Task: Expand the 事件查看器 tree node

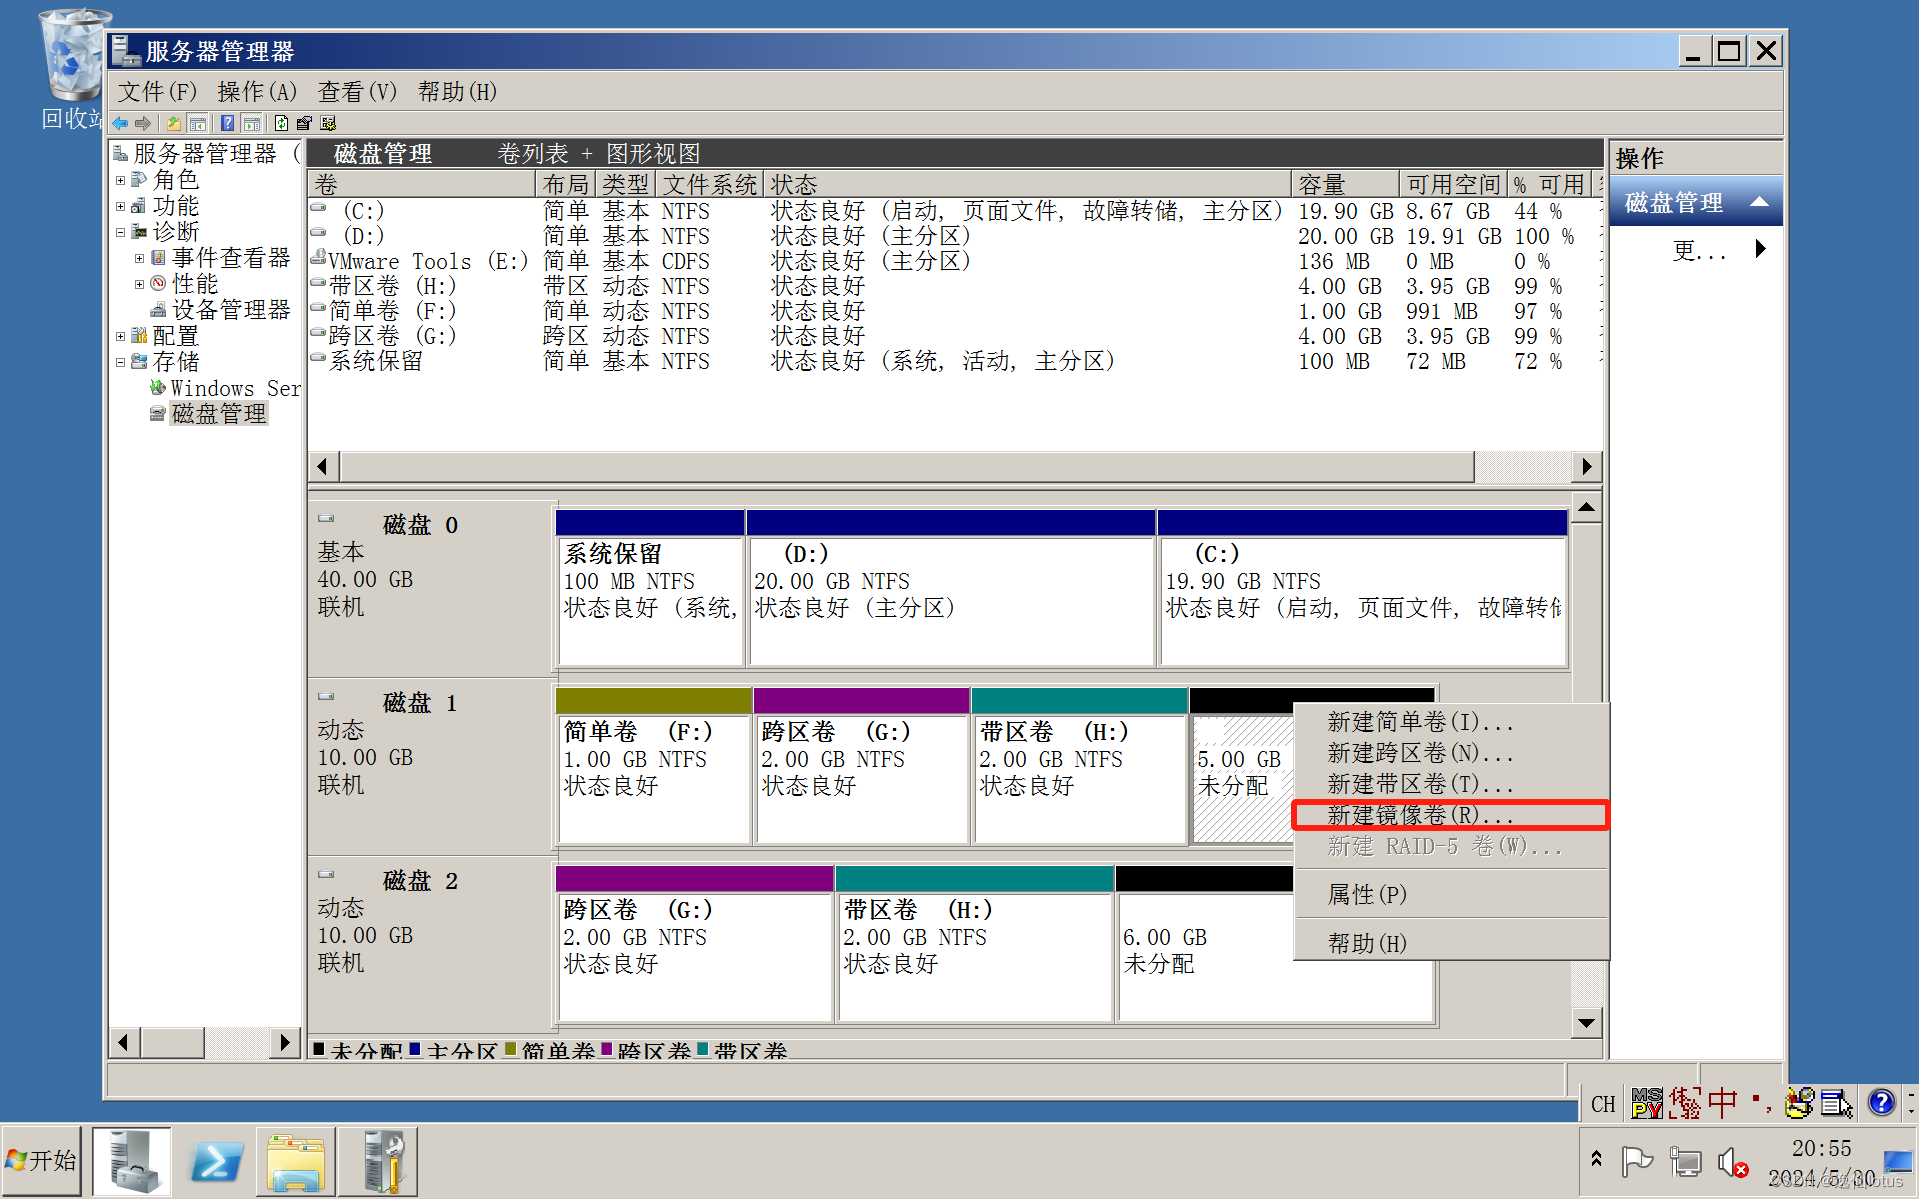Action: (139, 258)
